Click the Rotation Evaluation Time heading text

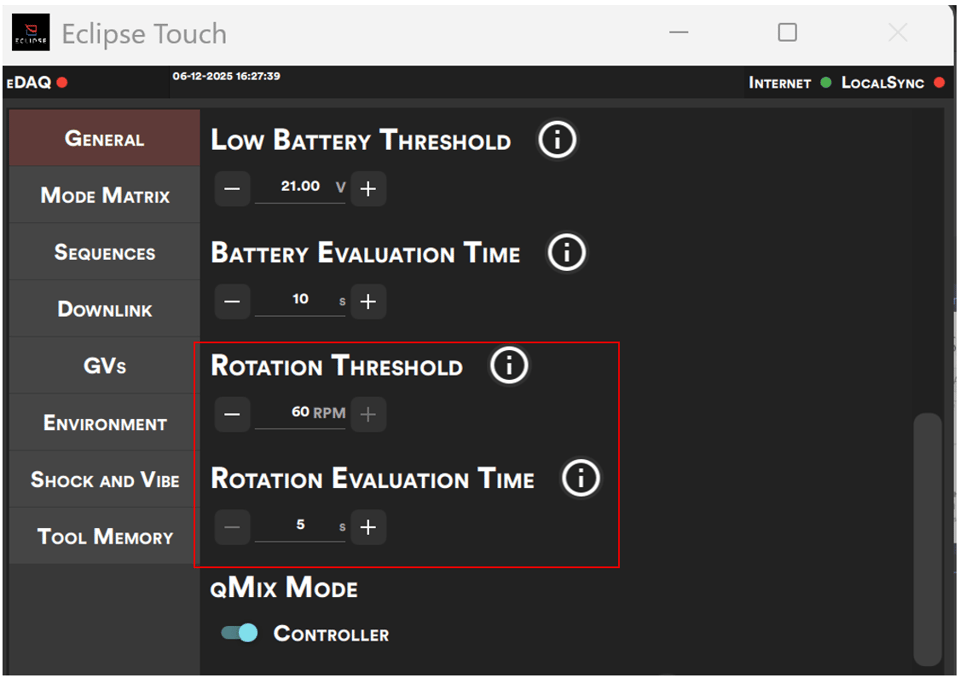[x=372, y=478]
